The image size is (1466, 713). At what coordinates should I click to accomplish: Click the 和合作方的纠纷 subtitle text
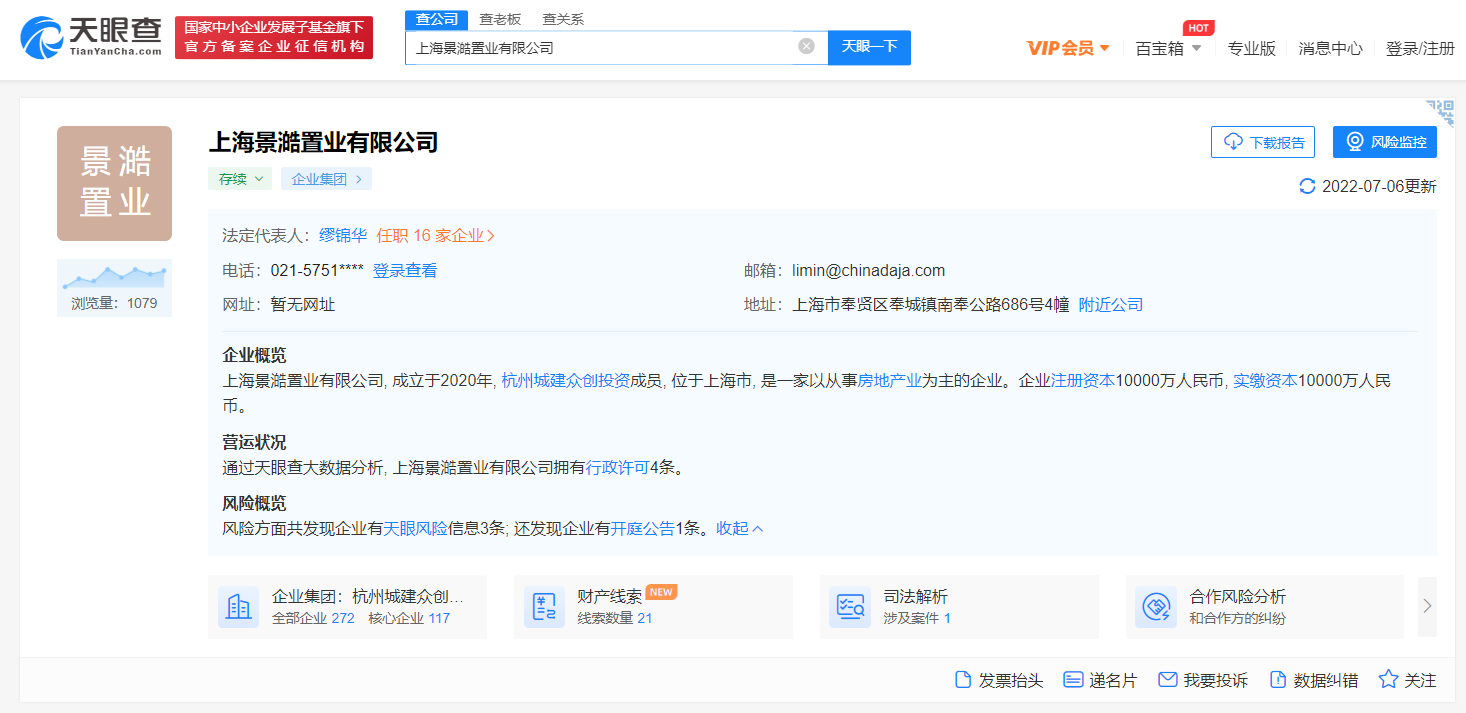(x=1237, y=618)
